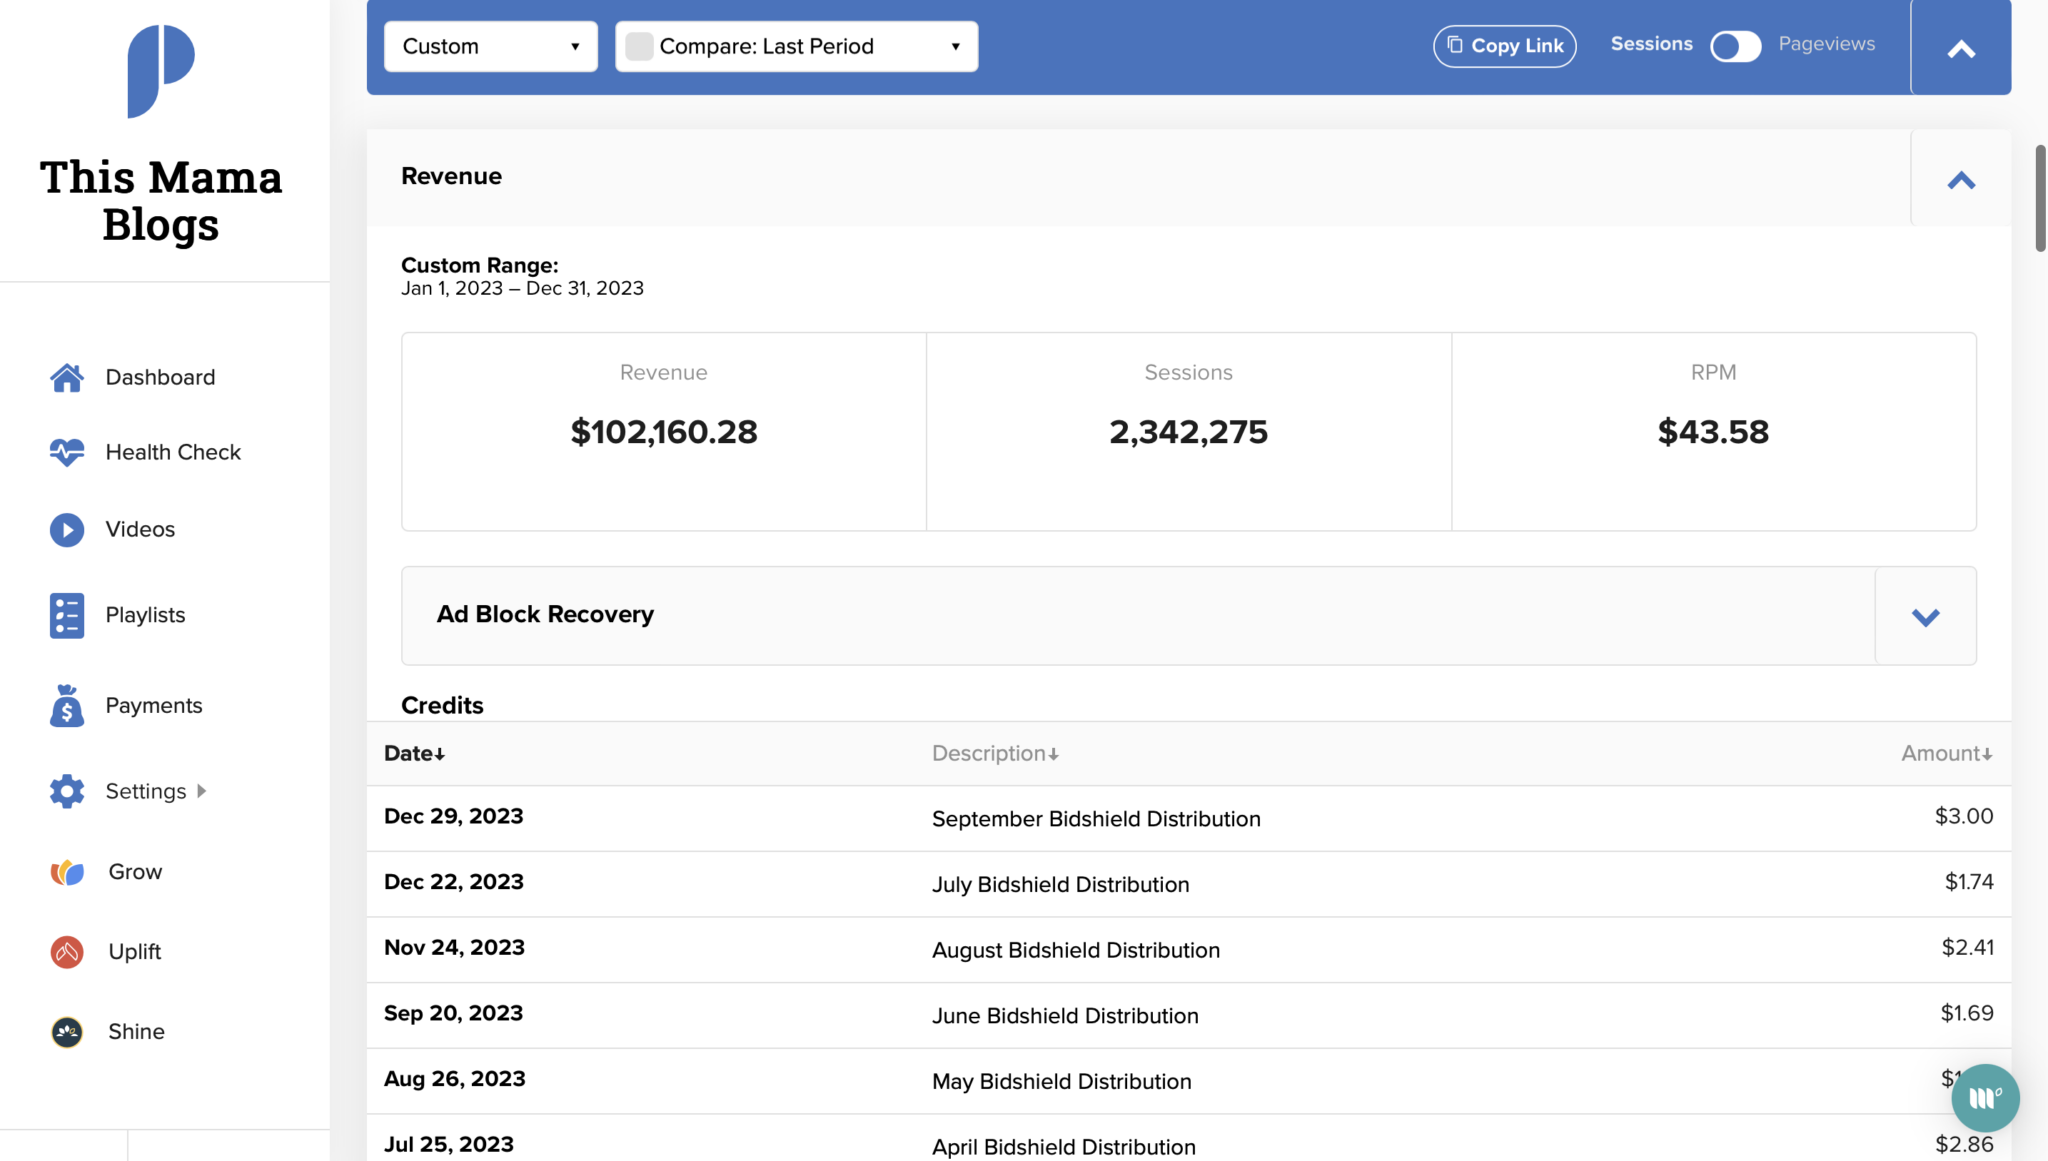Open the Settings gear icon
The image size is (2048, 1161).
click(67, 791)
